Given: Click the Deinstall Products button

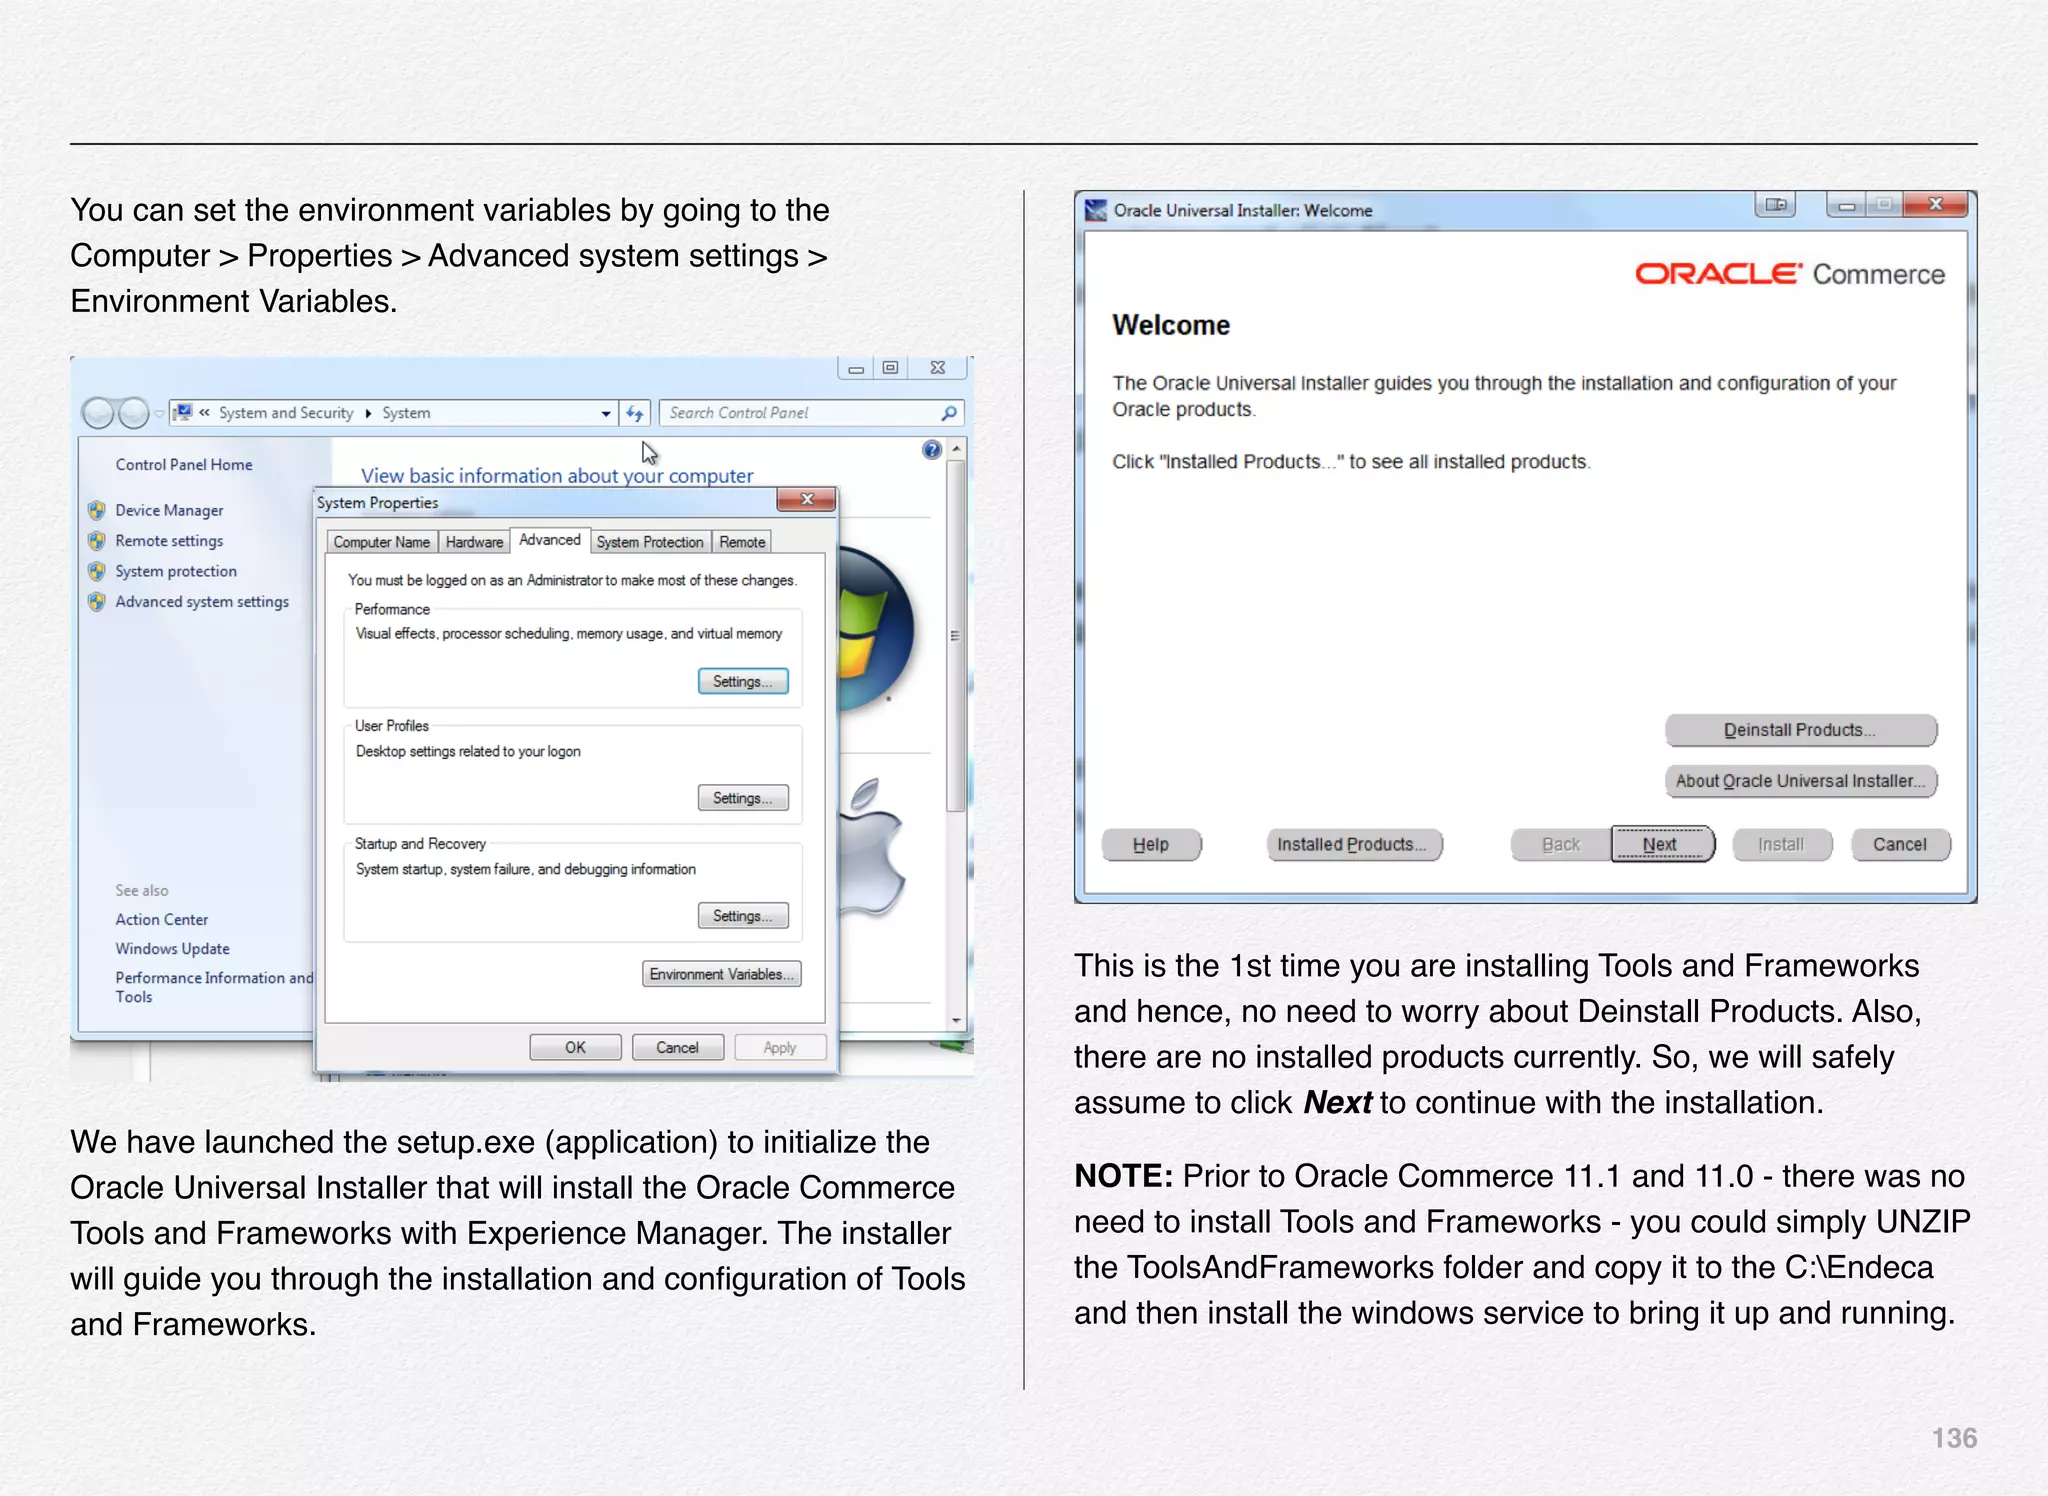Looking at the screenshot, I should tap(1800, 730).
